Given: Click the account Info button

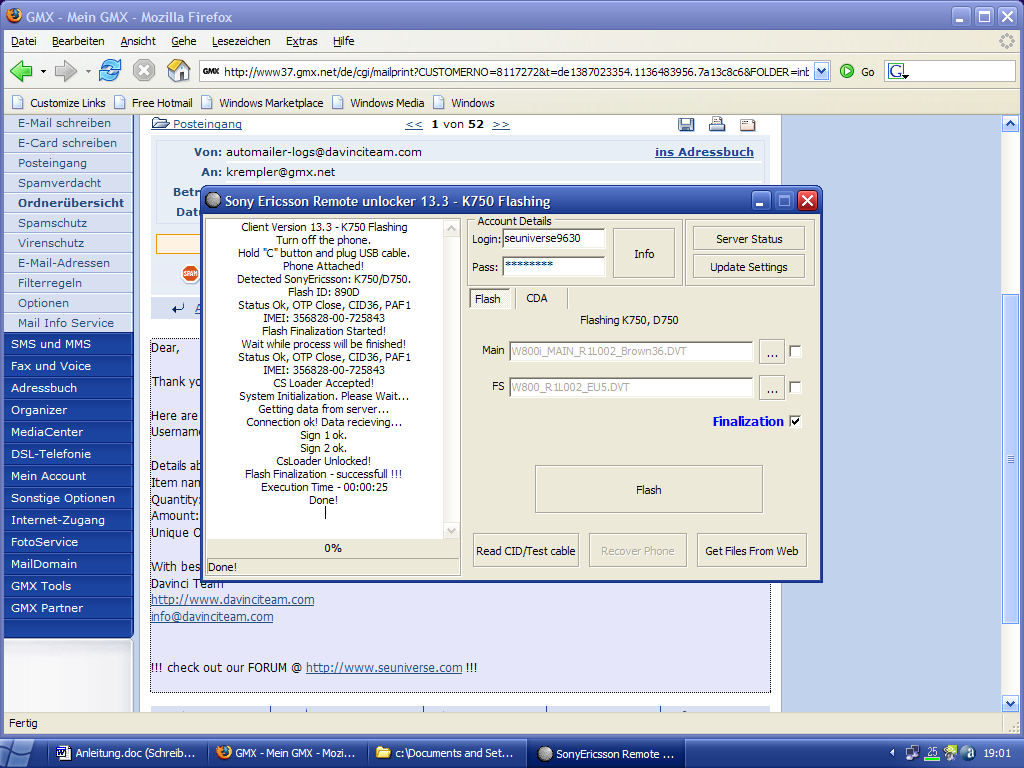Looking at the screenshot, I should pyautogui.click(x=644, y=254).
